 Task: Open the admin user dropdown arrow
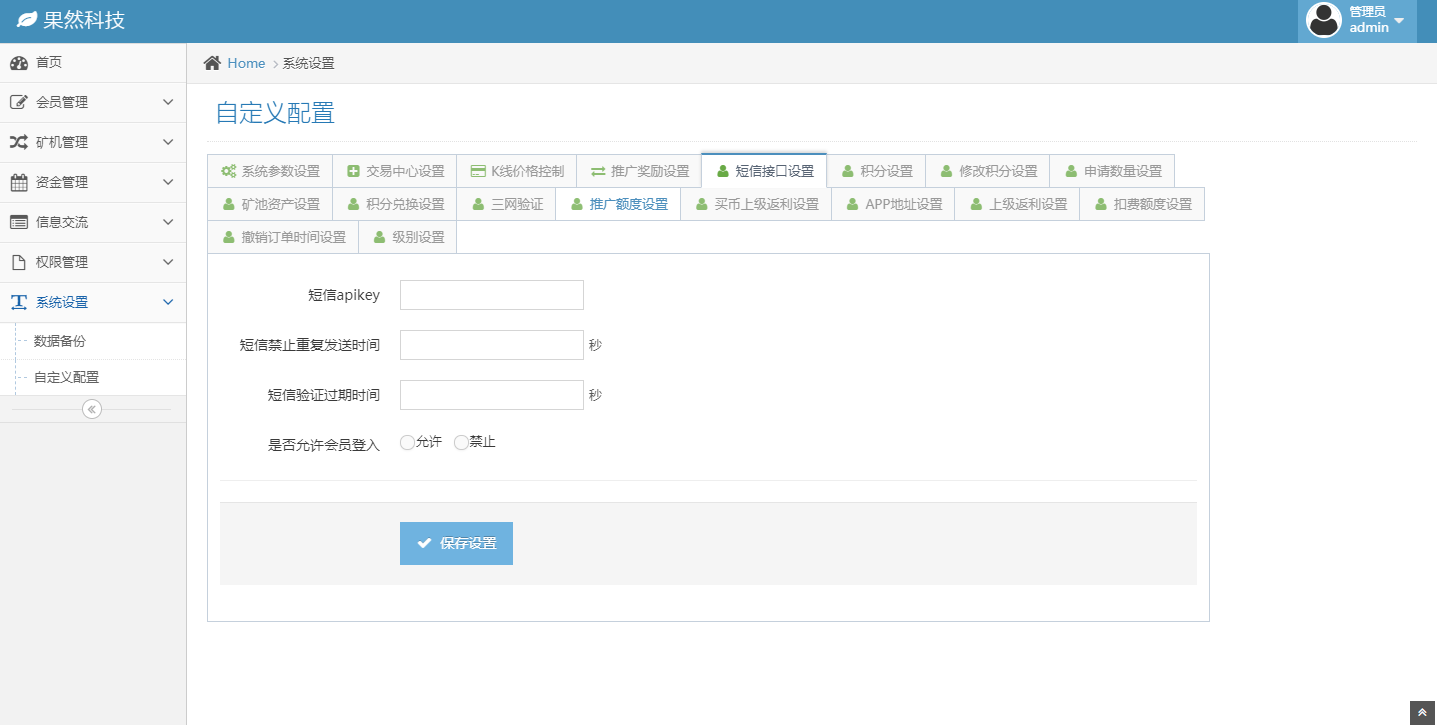click(1399, 20)
